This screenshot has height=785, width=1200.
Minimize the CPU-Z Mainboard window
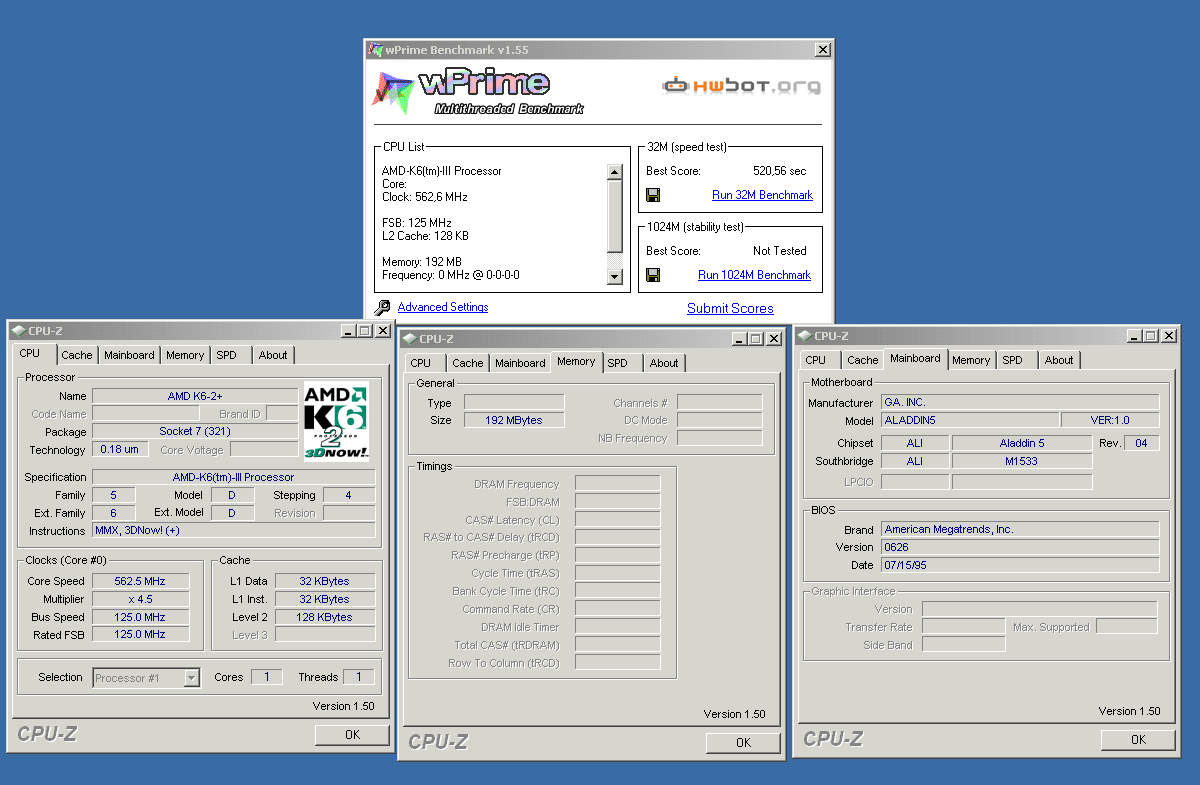(x=1135, y=336)
